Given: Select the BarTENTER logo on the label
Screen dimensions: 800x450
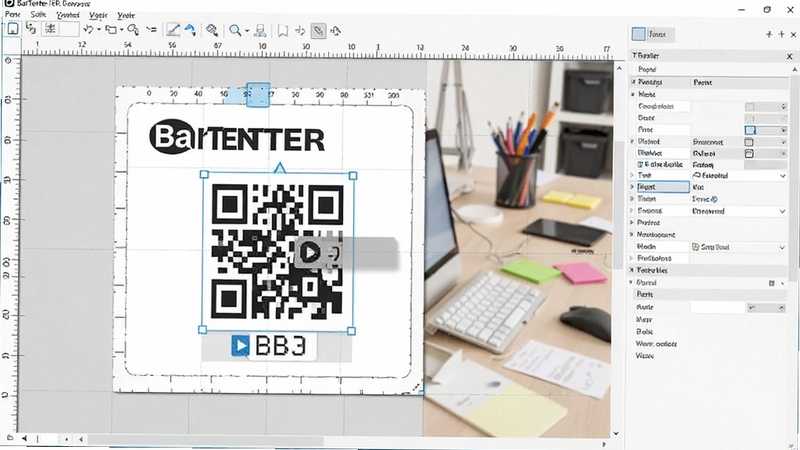Looking at the screenshot, I should (x=237, y=137).
